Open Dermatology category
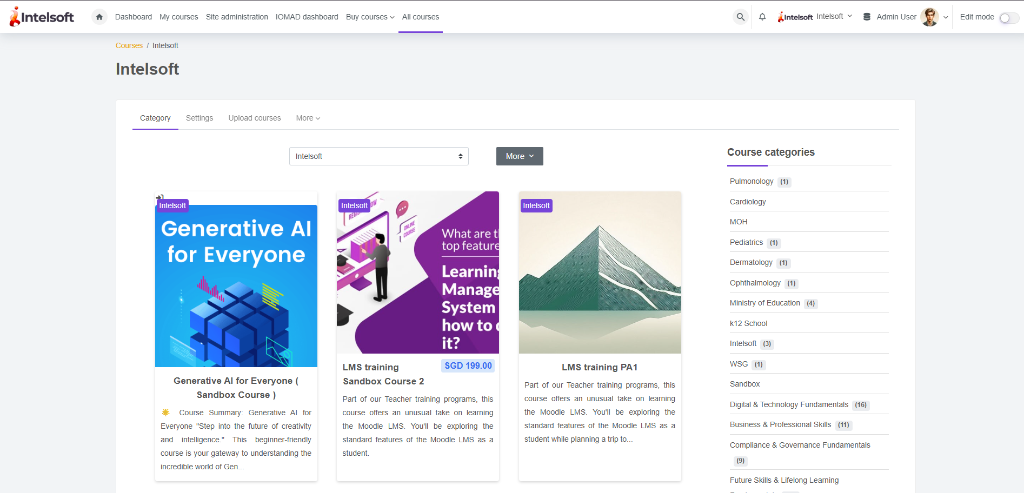Screen dimensions: 1024x493 click(751, 262)
